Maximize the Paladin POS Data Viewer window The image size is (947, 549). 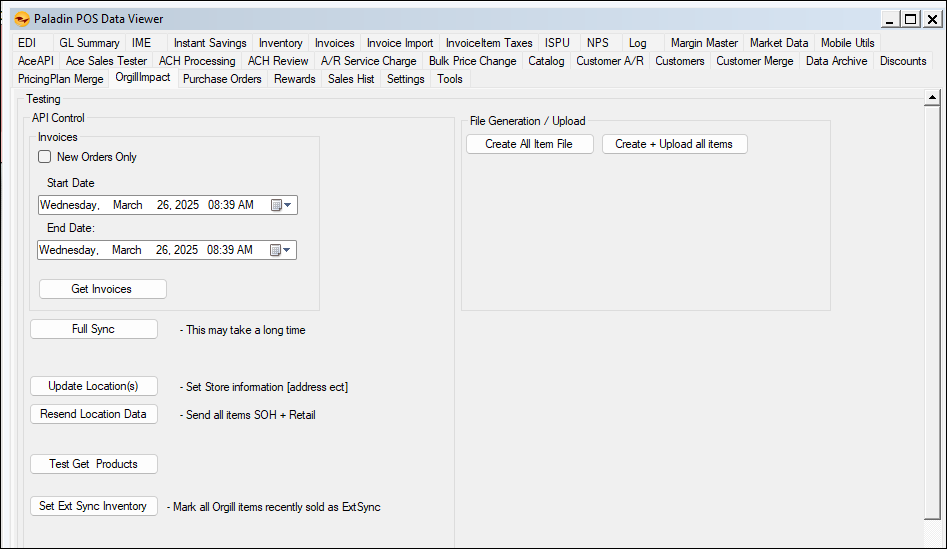tap(910, 19)
